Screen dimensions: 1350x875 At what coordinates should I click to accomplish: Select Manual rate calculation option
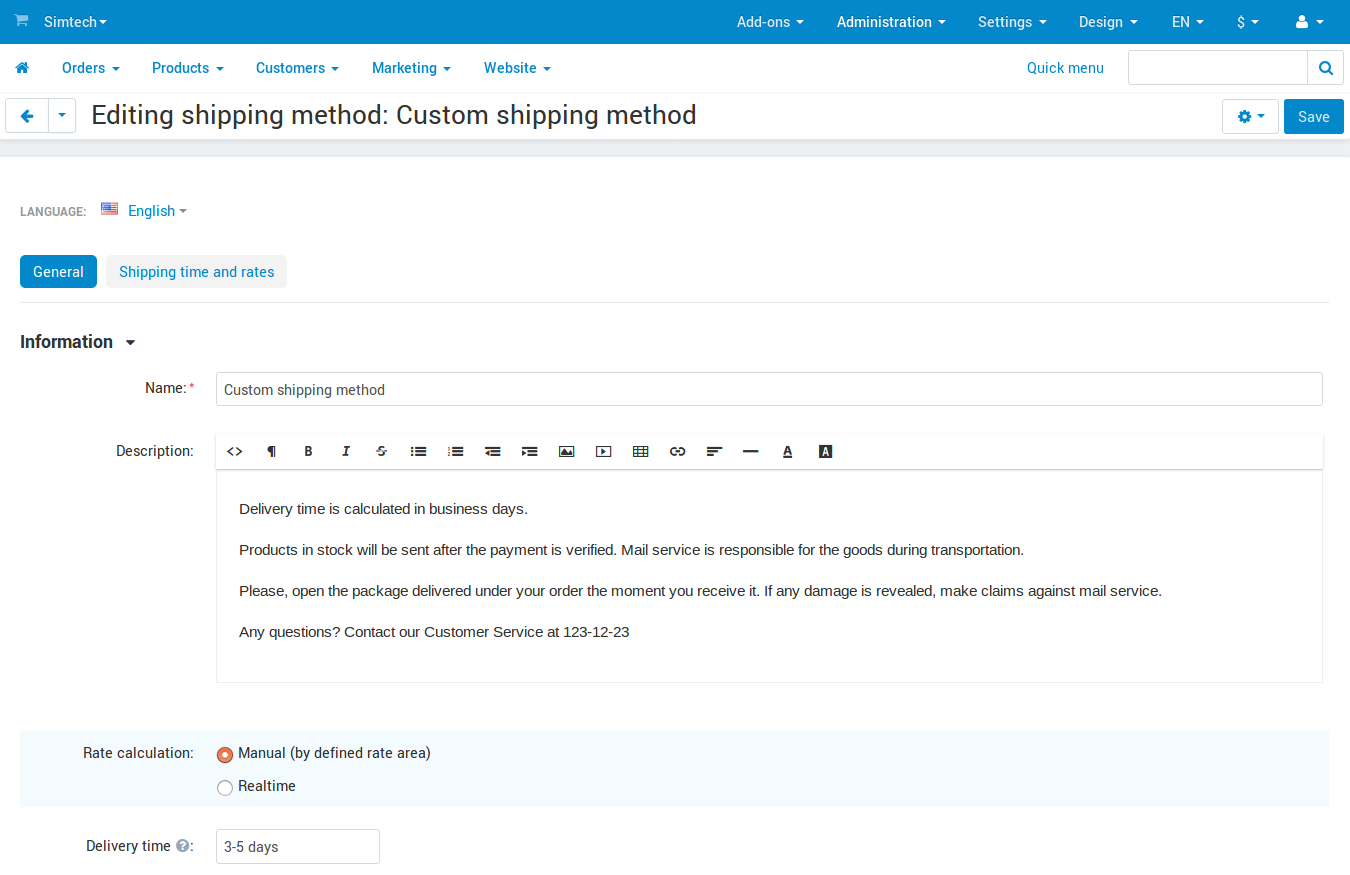tap(225, 754)
